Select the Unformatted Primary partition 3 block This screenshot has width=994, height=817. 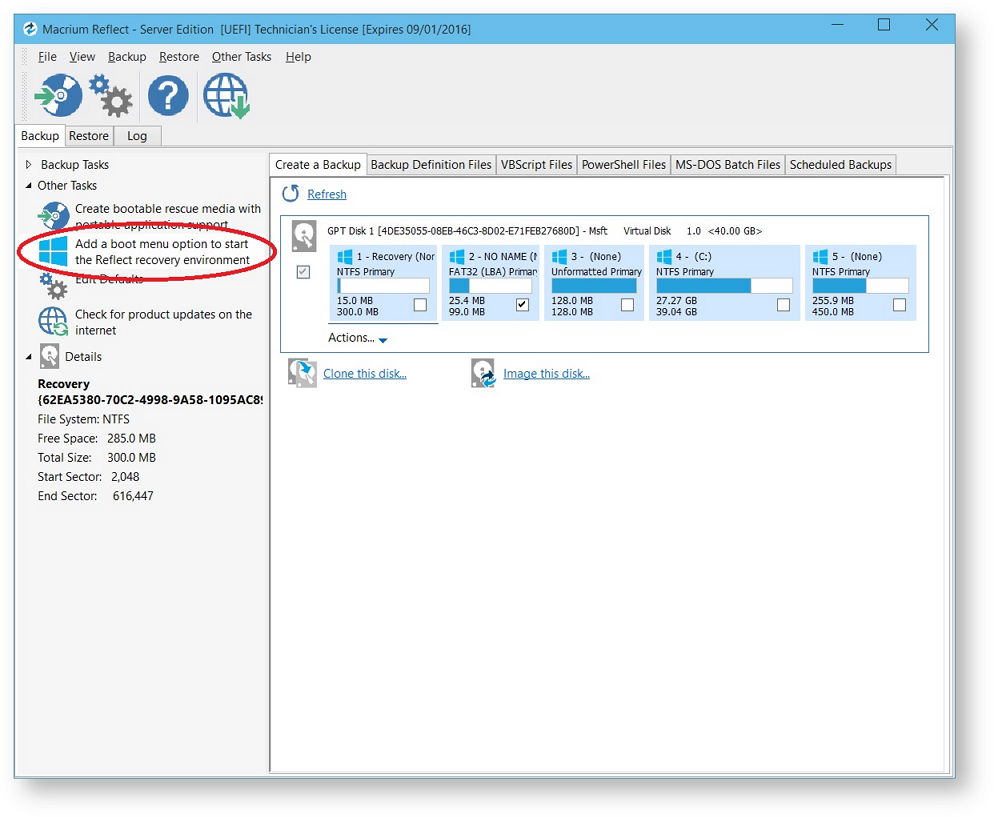594,283
